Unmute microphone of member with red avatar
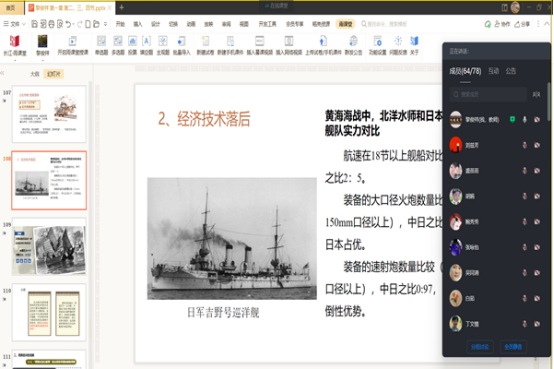Screen dimensions: 554x369 525,145
